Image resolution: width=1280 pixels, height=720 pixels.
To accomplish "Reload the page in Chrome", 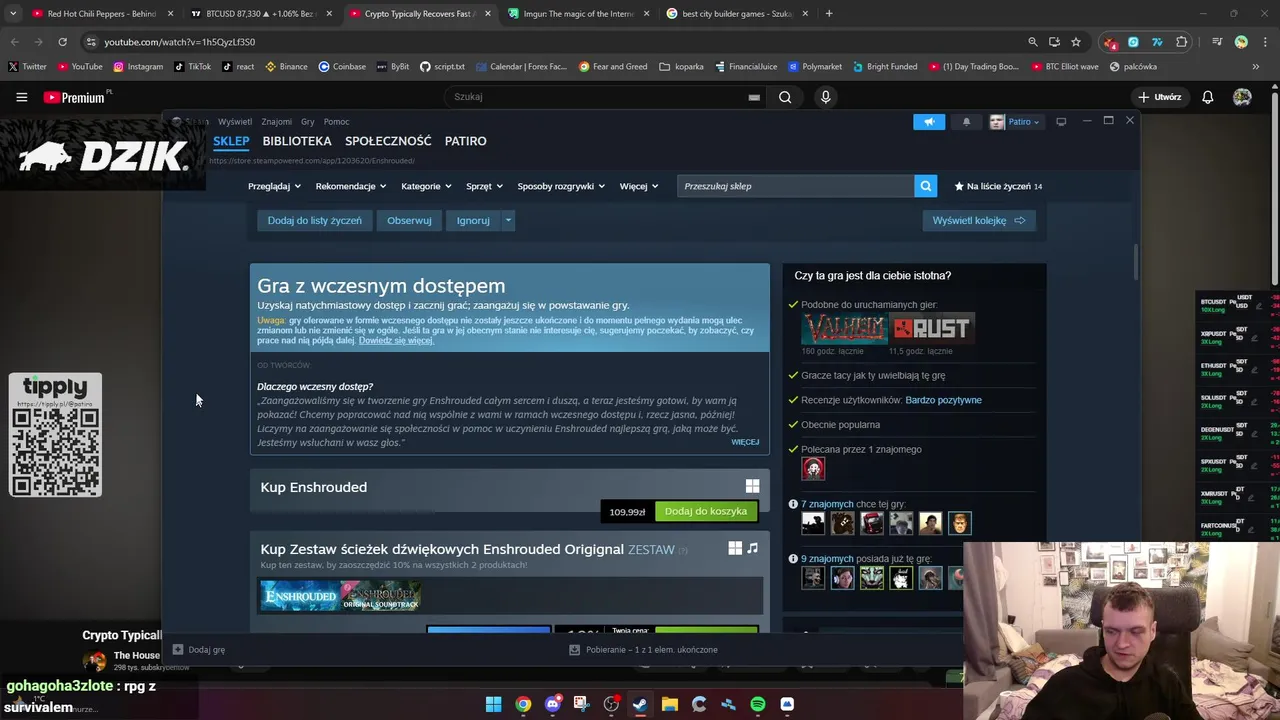I will [62, 42].
